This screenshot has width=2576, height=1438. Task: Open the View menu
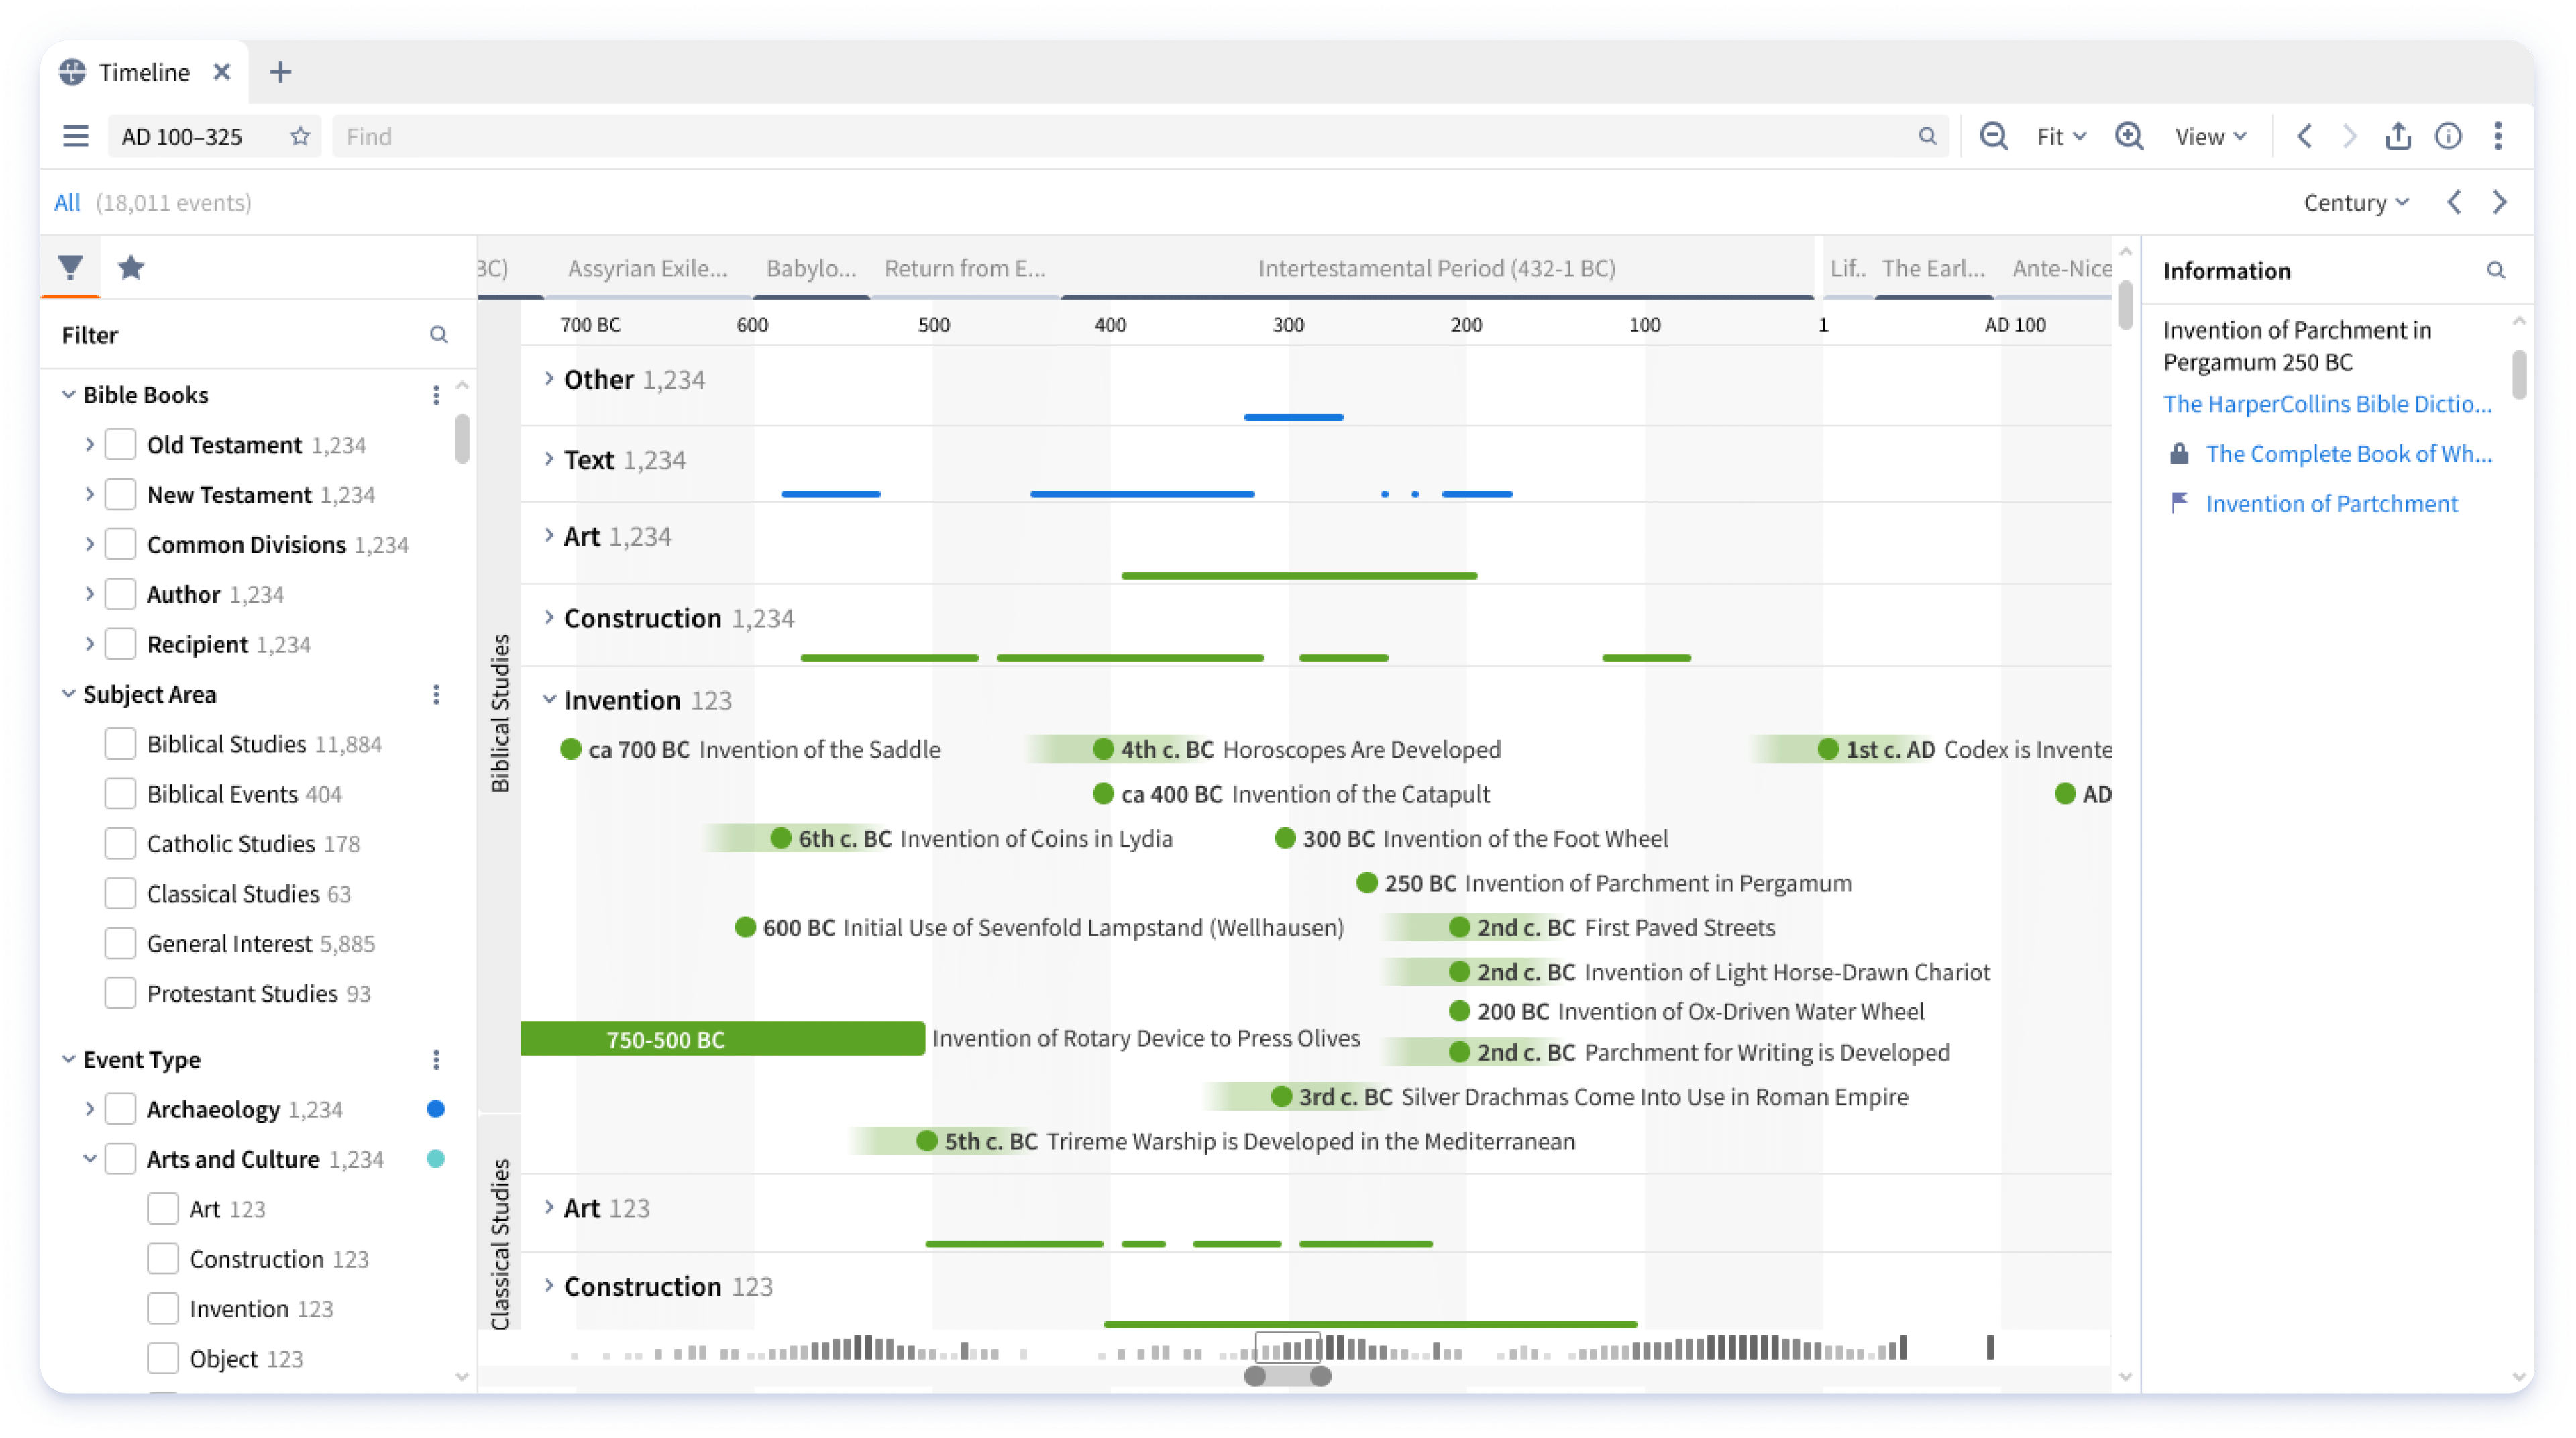point(2210,136)
